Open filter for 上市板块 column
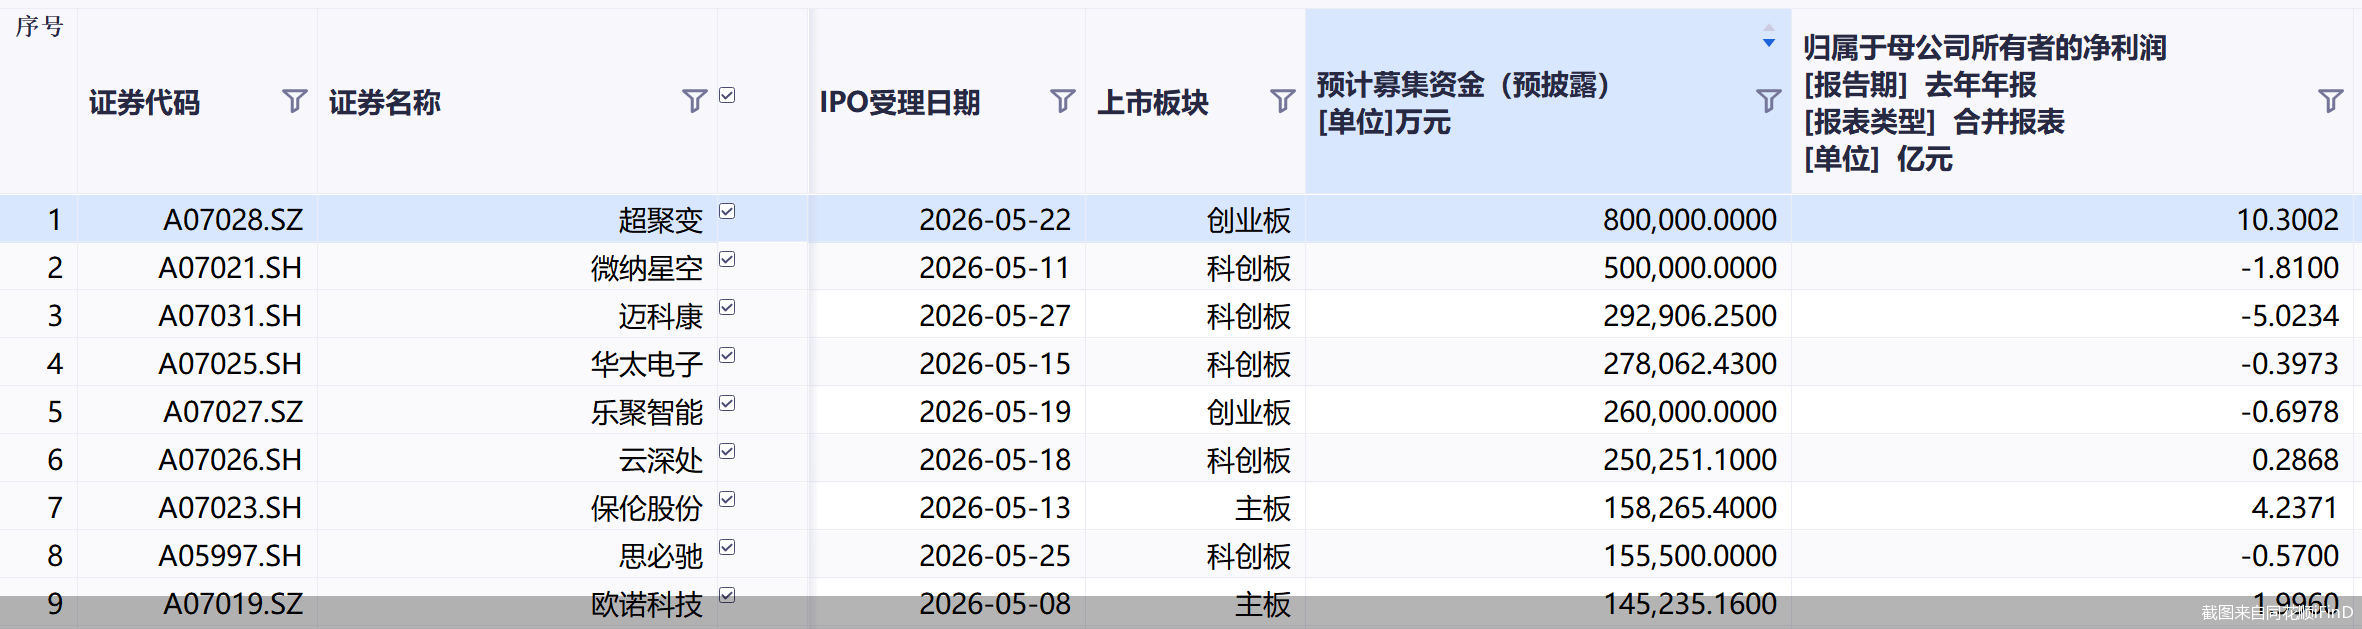The width and height of the screenshot is (2362, 629). pos(1282,101)
